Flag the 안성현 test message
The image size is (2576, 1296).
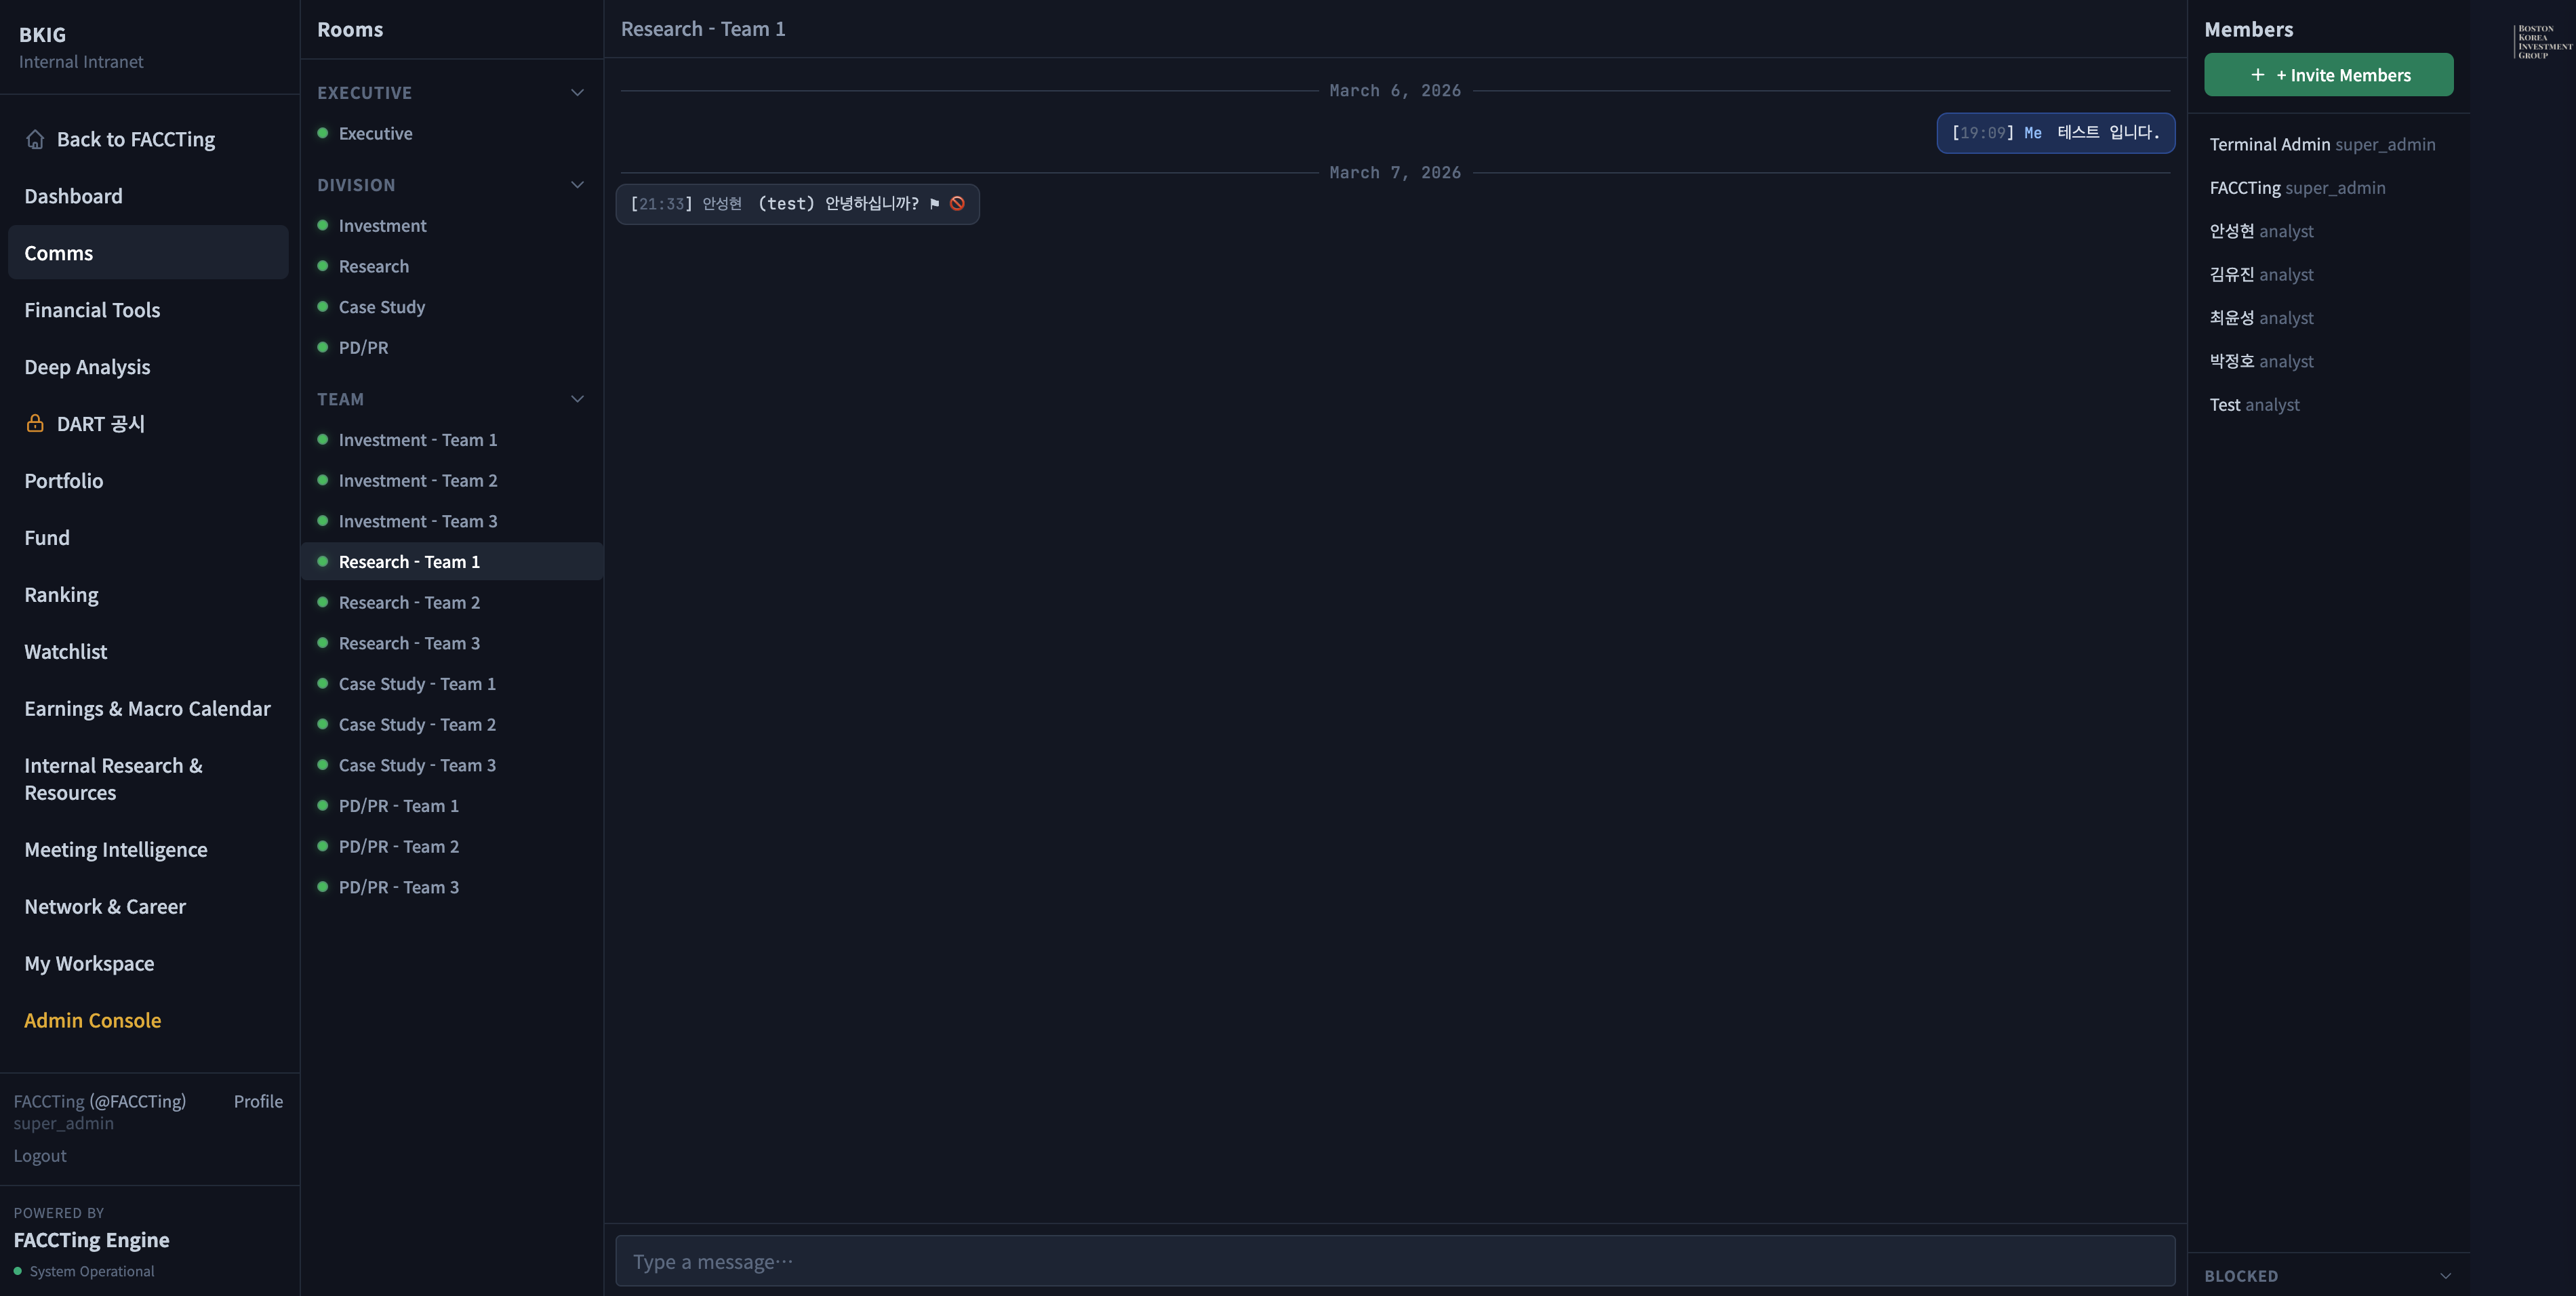click(934, 204)
